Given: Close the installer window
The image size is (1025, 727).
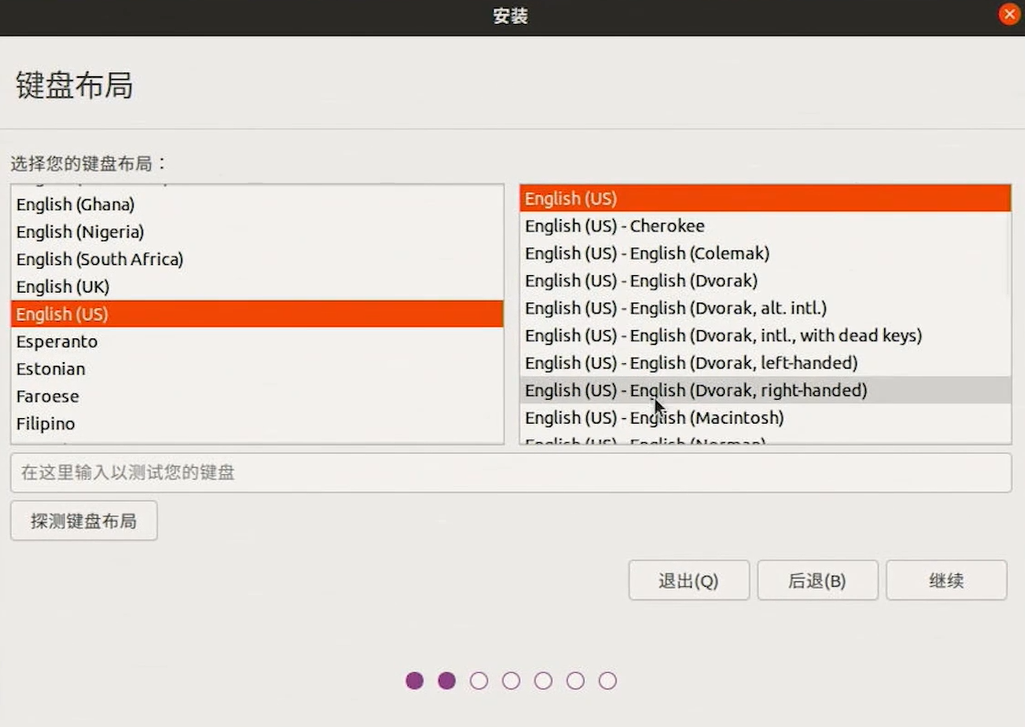Looking at the screenshot, I should (x=1009, y=14).
